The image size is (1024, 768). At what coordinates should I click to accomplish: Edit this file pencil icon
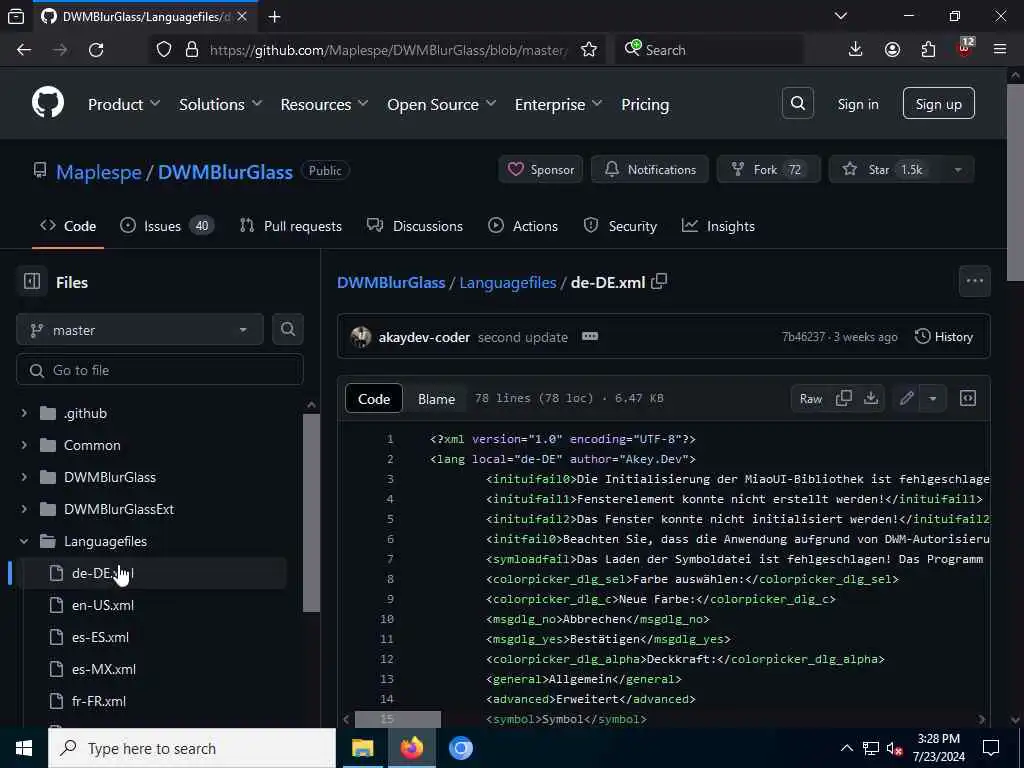point(906,398)
